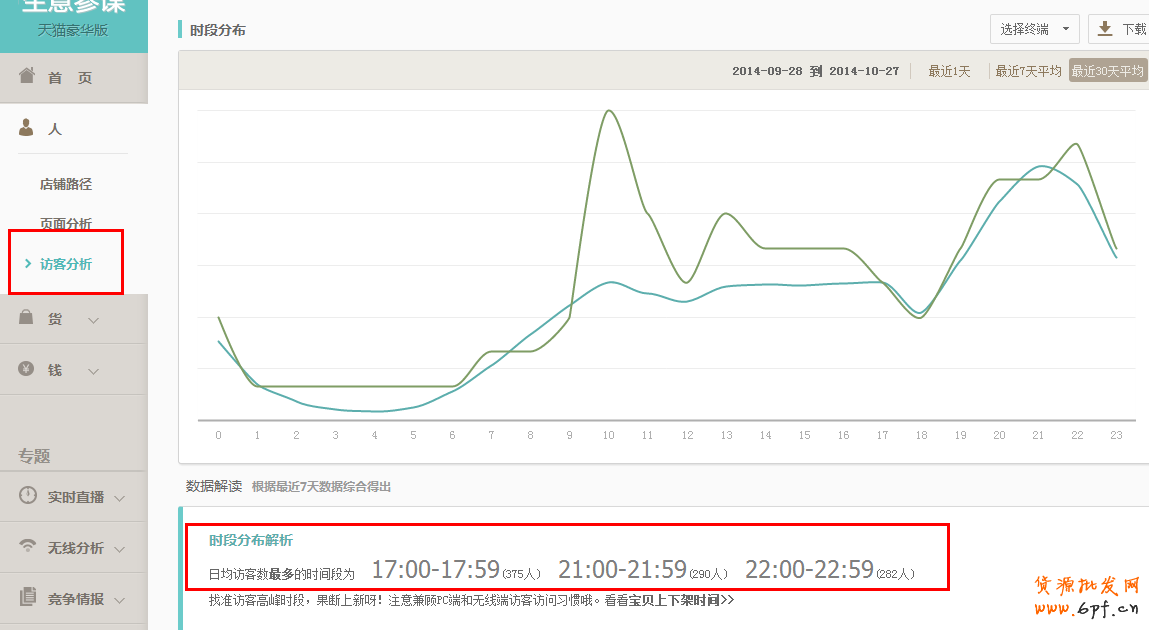
Task: Switch to 最近1天 date range
Action: pyautogui.click(x=949, y=71)
